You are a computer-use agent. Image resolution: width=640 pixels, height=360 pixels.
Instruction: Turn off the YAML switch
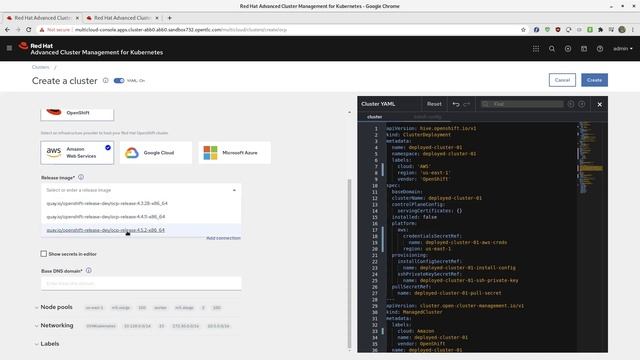pos(119,80)
